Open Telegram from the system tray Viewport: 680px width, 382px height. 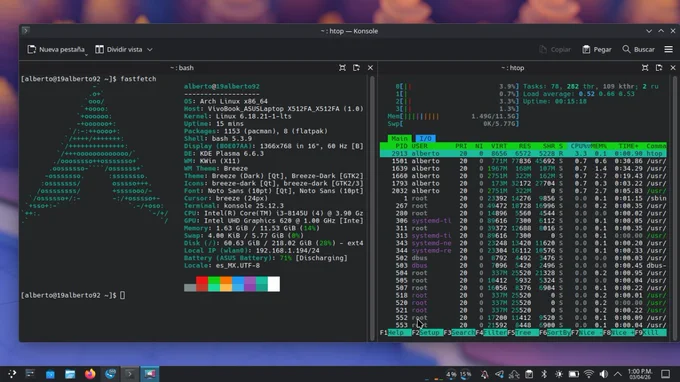click(499, 374)
